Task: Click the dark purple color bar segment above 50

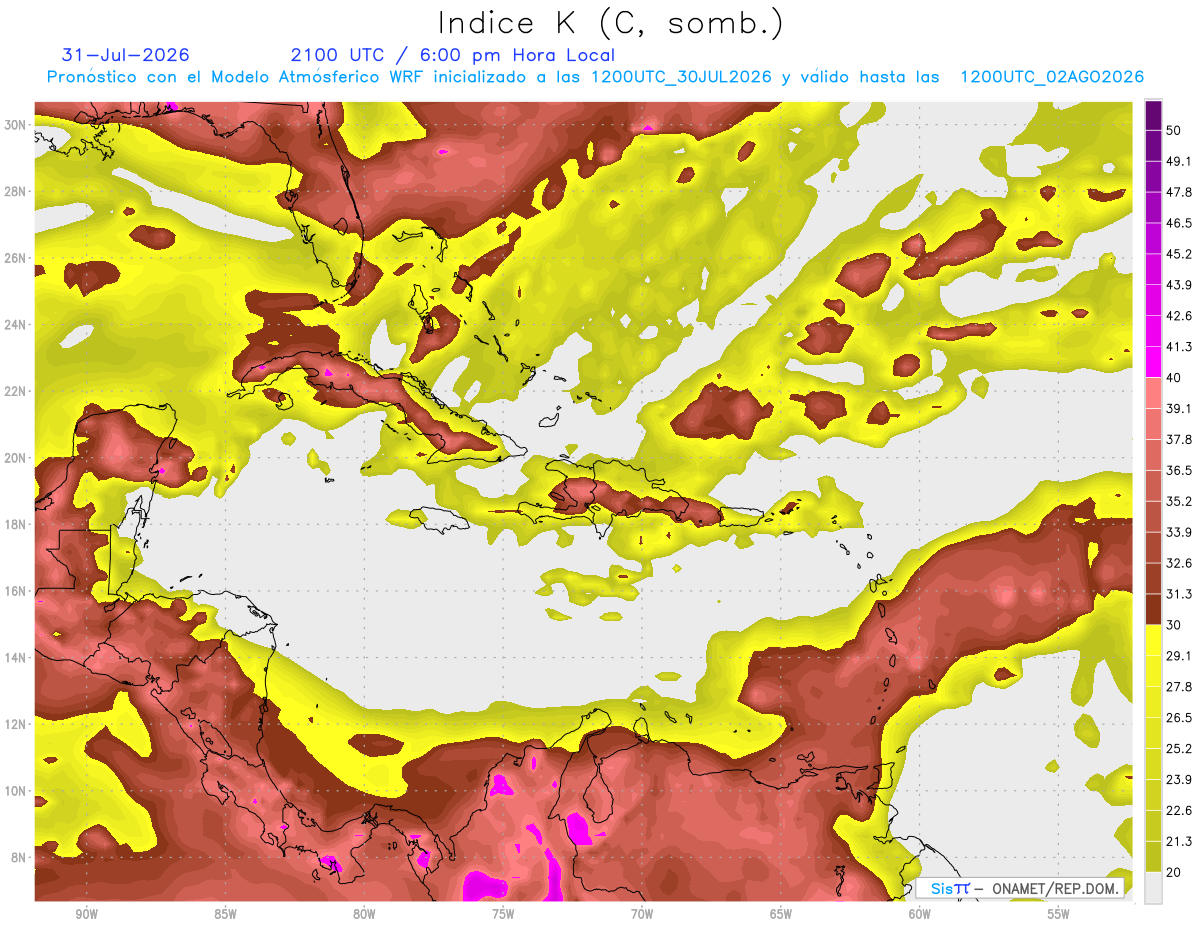Action: 1153,116
